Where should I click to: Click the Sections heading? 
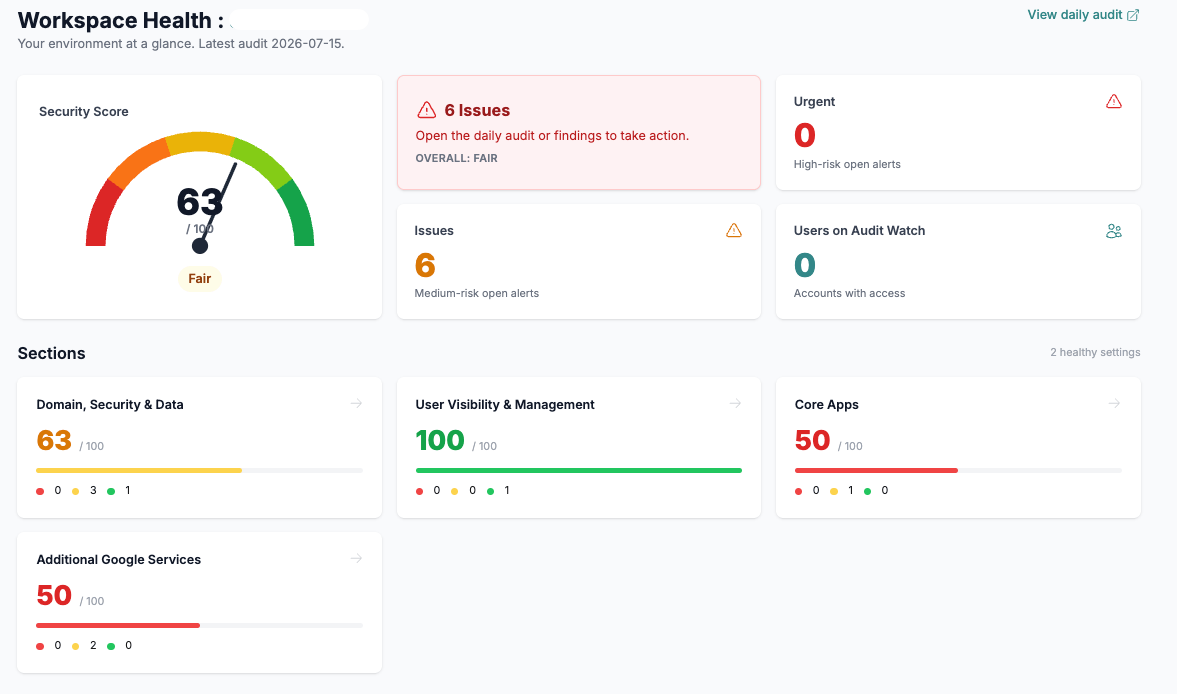(x=51, y=353)
